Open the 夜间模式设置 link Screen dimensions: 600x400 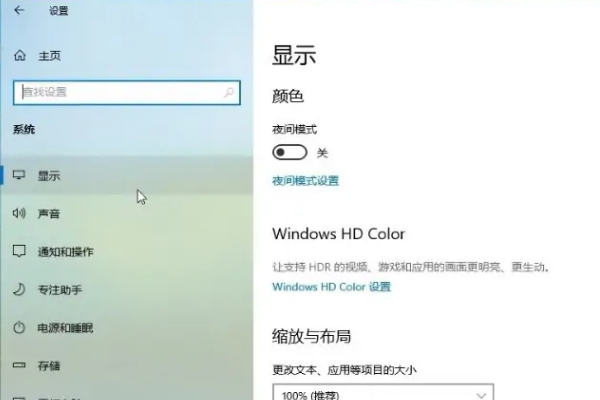(305, 181)
